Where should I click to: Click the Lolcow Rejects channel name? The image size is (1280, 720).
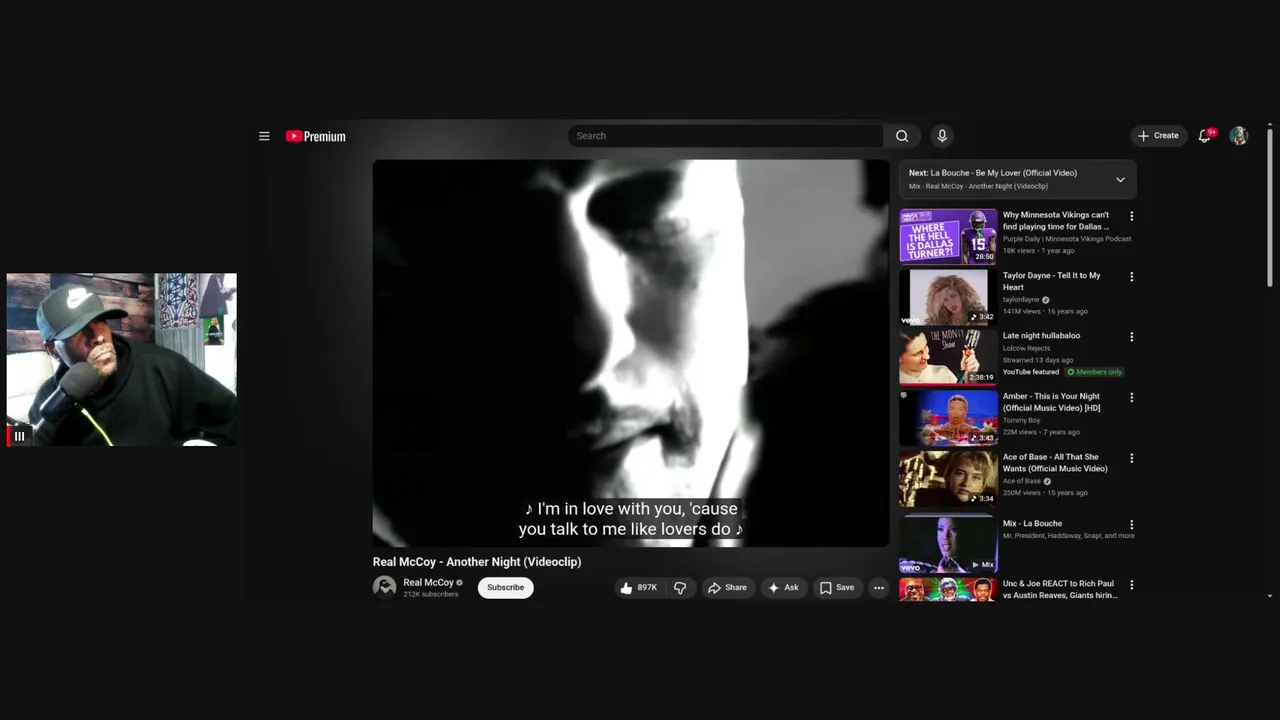coord(1026,348)
